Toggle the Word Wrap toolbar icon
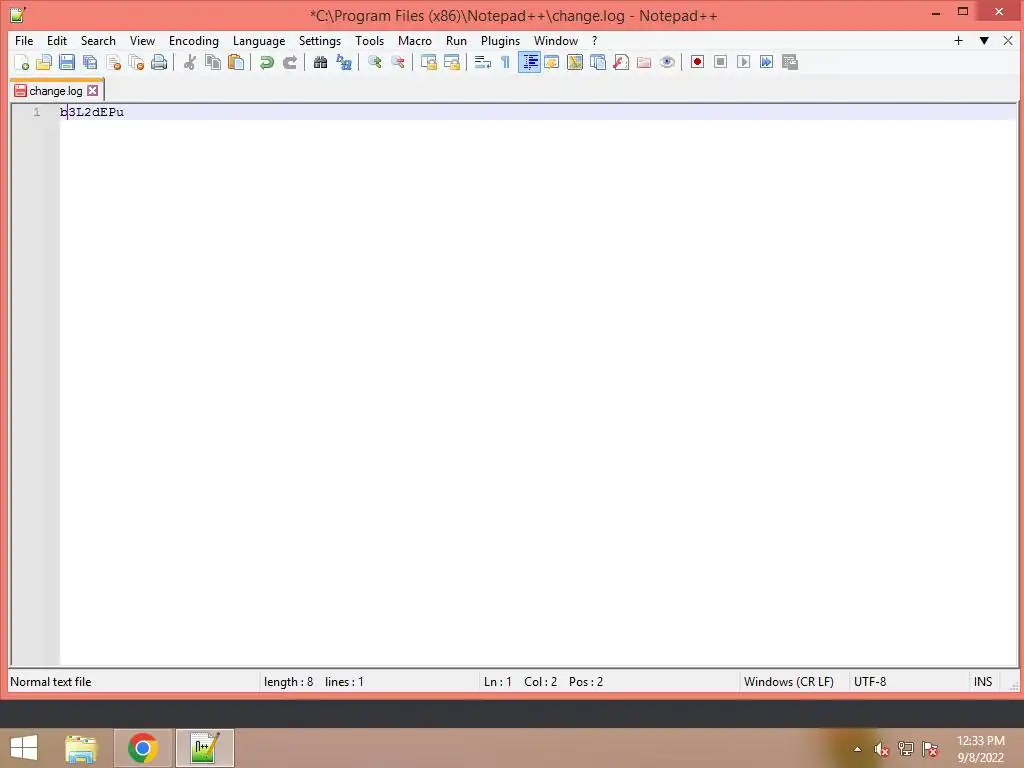Image resolution: width=1024 pixels, height=768 pixels. [483, 62]
